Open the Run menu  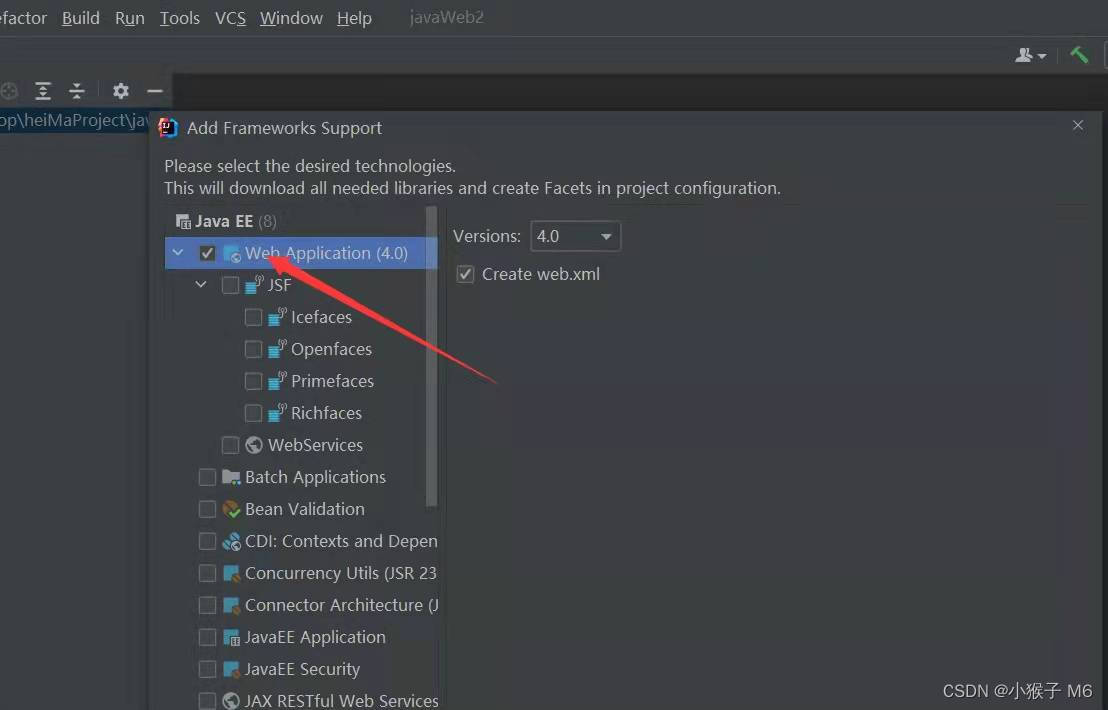130,18
